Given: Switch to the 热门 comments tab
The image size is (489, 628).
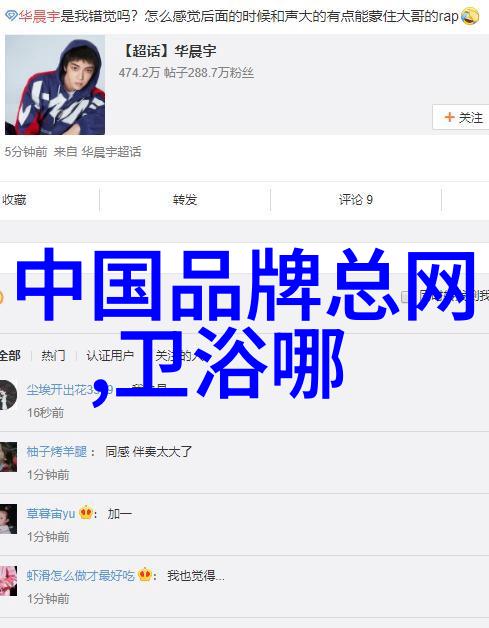Looking at the screenshot, I should pos(53,355).
